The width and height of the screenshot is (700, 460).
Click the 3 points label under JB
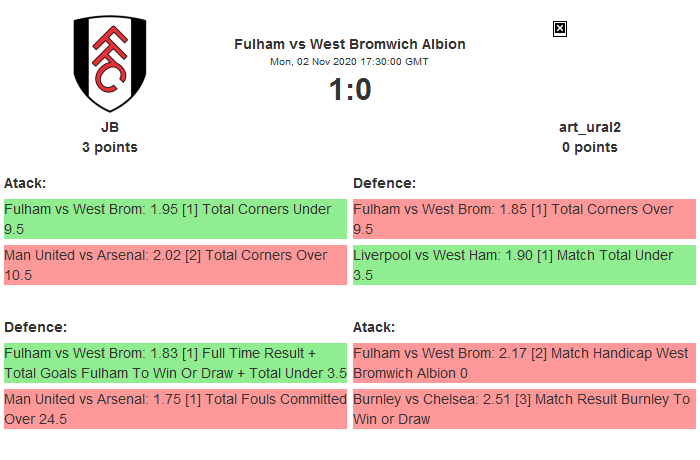pos(110,147)
